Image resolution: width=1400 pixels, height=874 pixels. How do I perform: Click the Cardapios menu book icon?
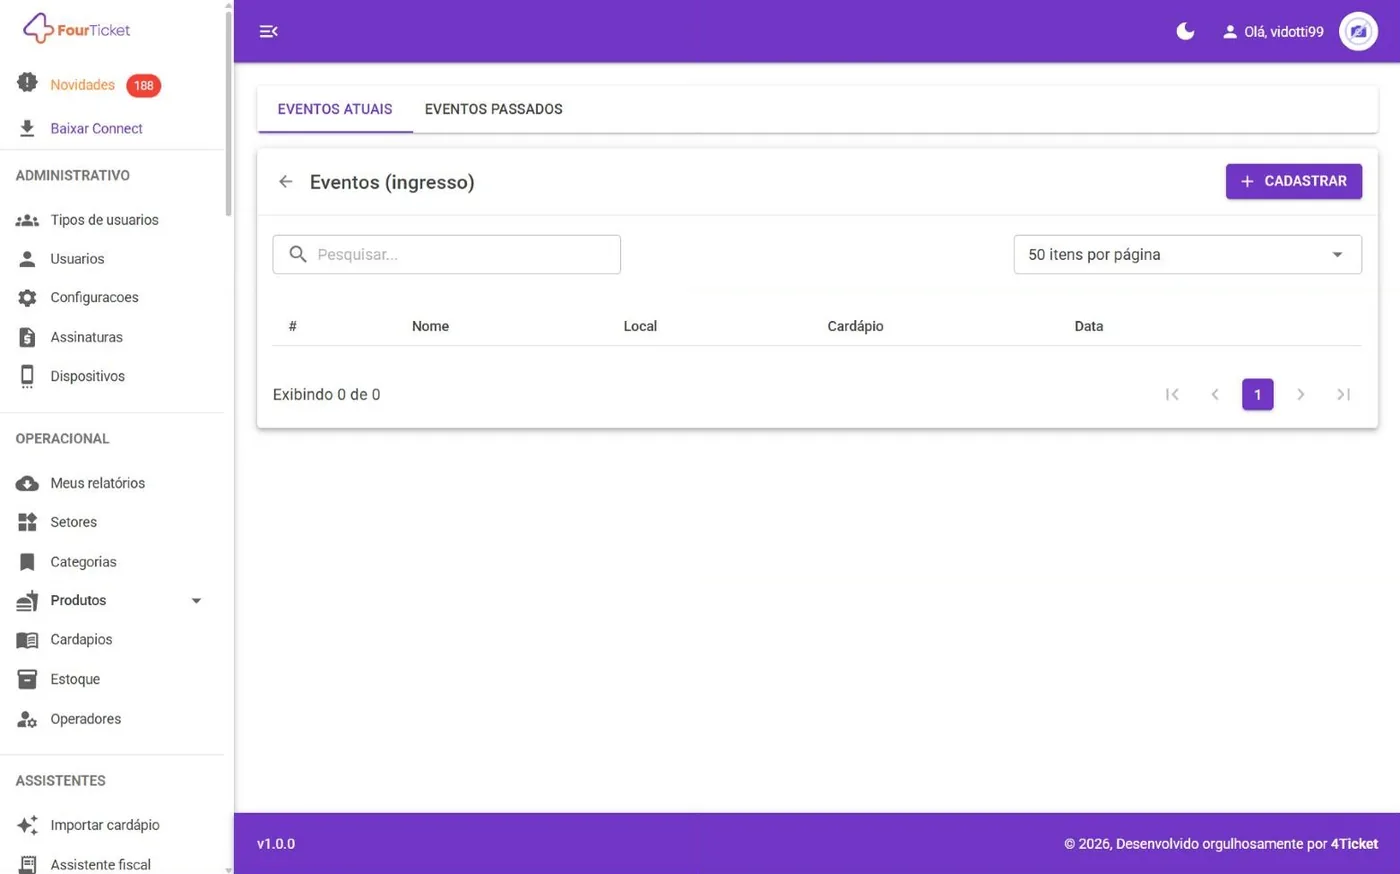pos(27,640)
